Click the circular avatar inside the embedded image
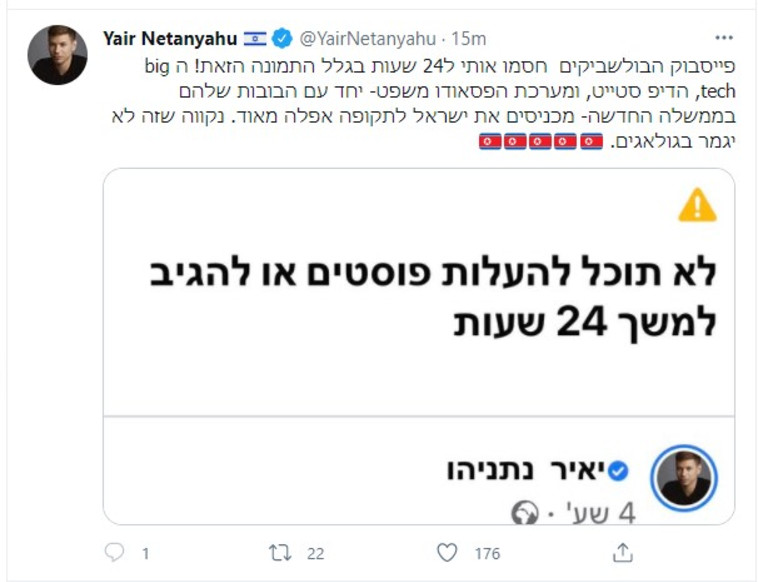Image resolution: width=758 pixels, height=582 pixels. [x=685, y=478]
